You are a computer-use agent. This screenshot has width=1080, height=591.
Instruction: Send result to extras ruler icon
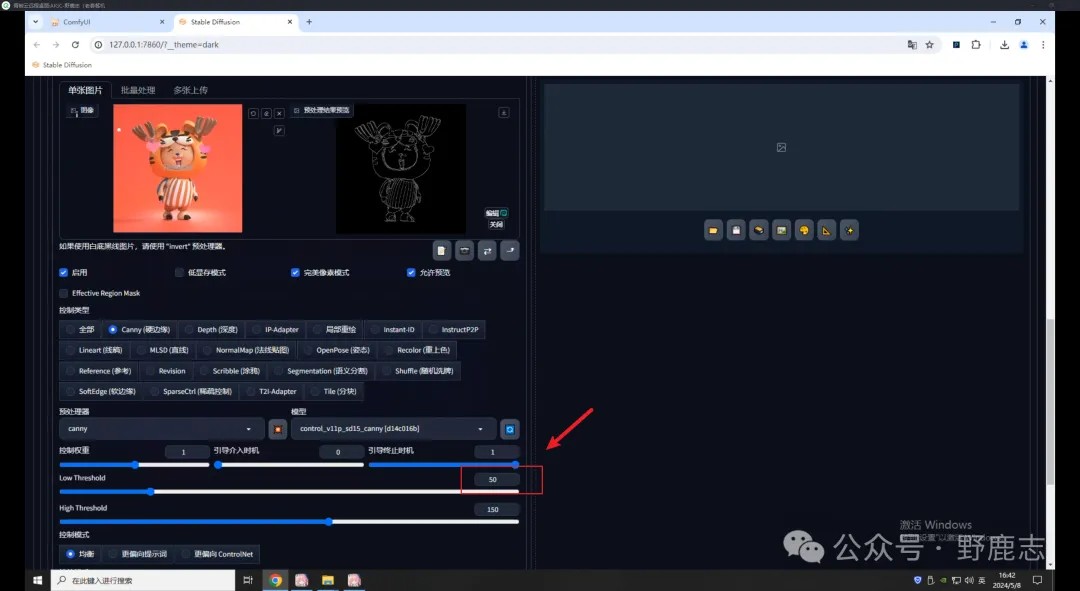[x=827, y=230]
